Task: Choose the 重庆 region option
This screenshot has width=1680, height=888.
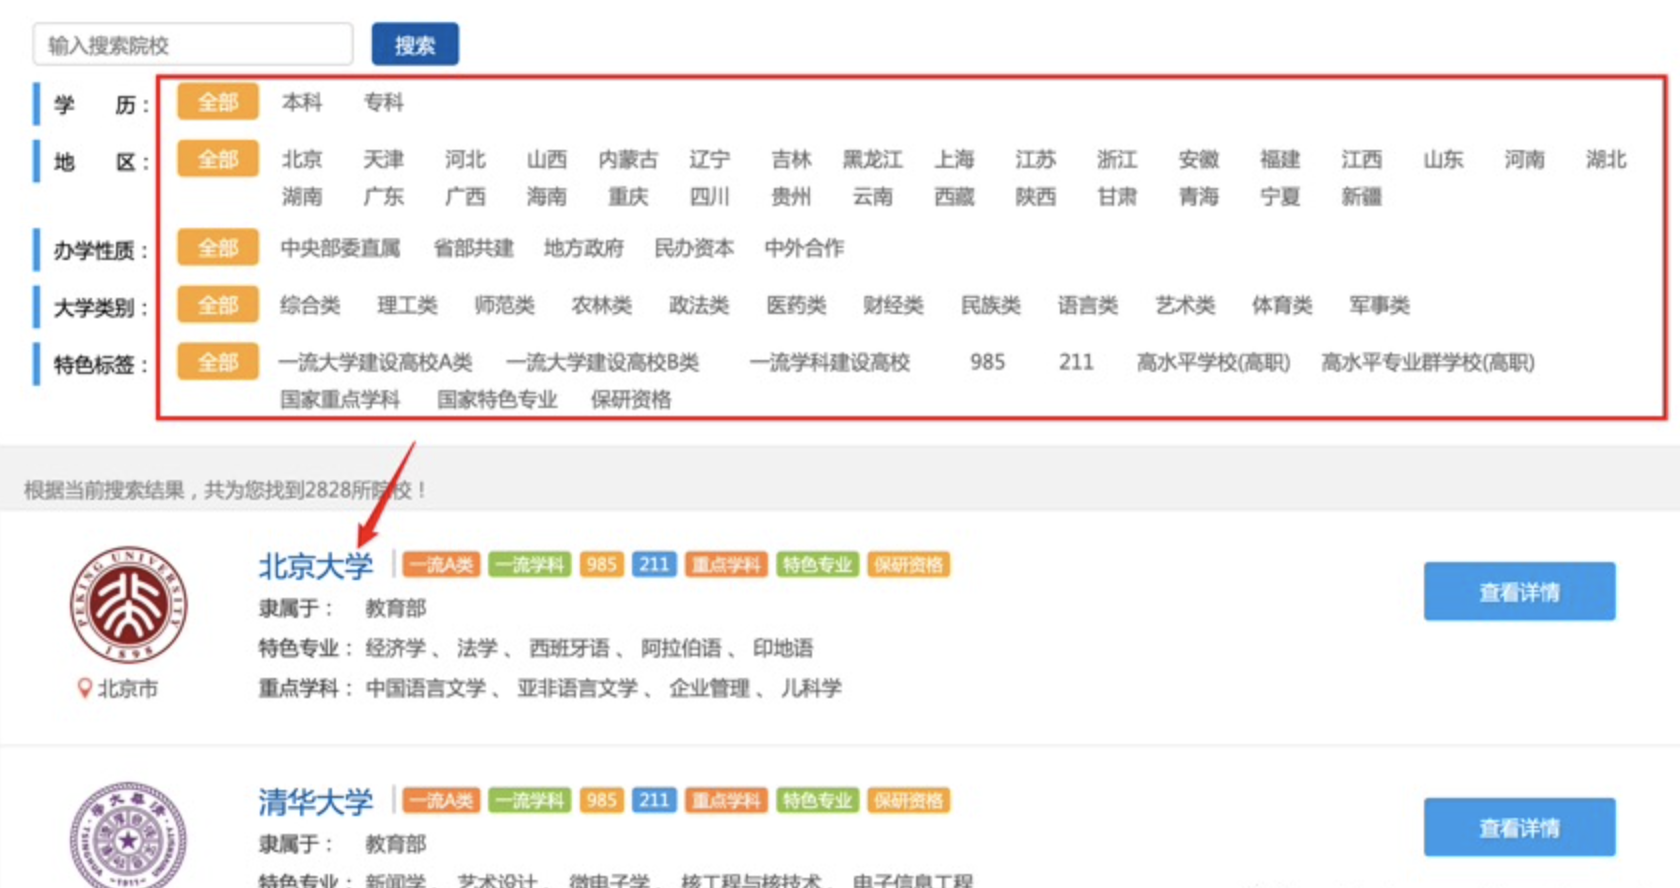Action: click(x=628, y=196)
